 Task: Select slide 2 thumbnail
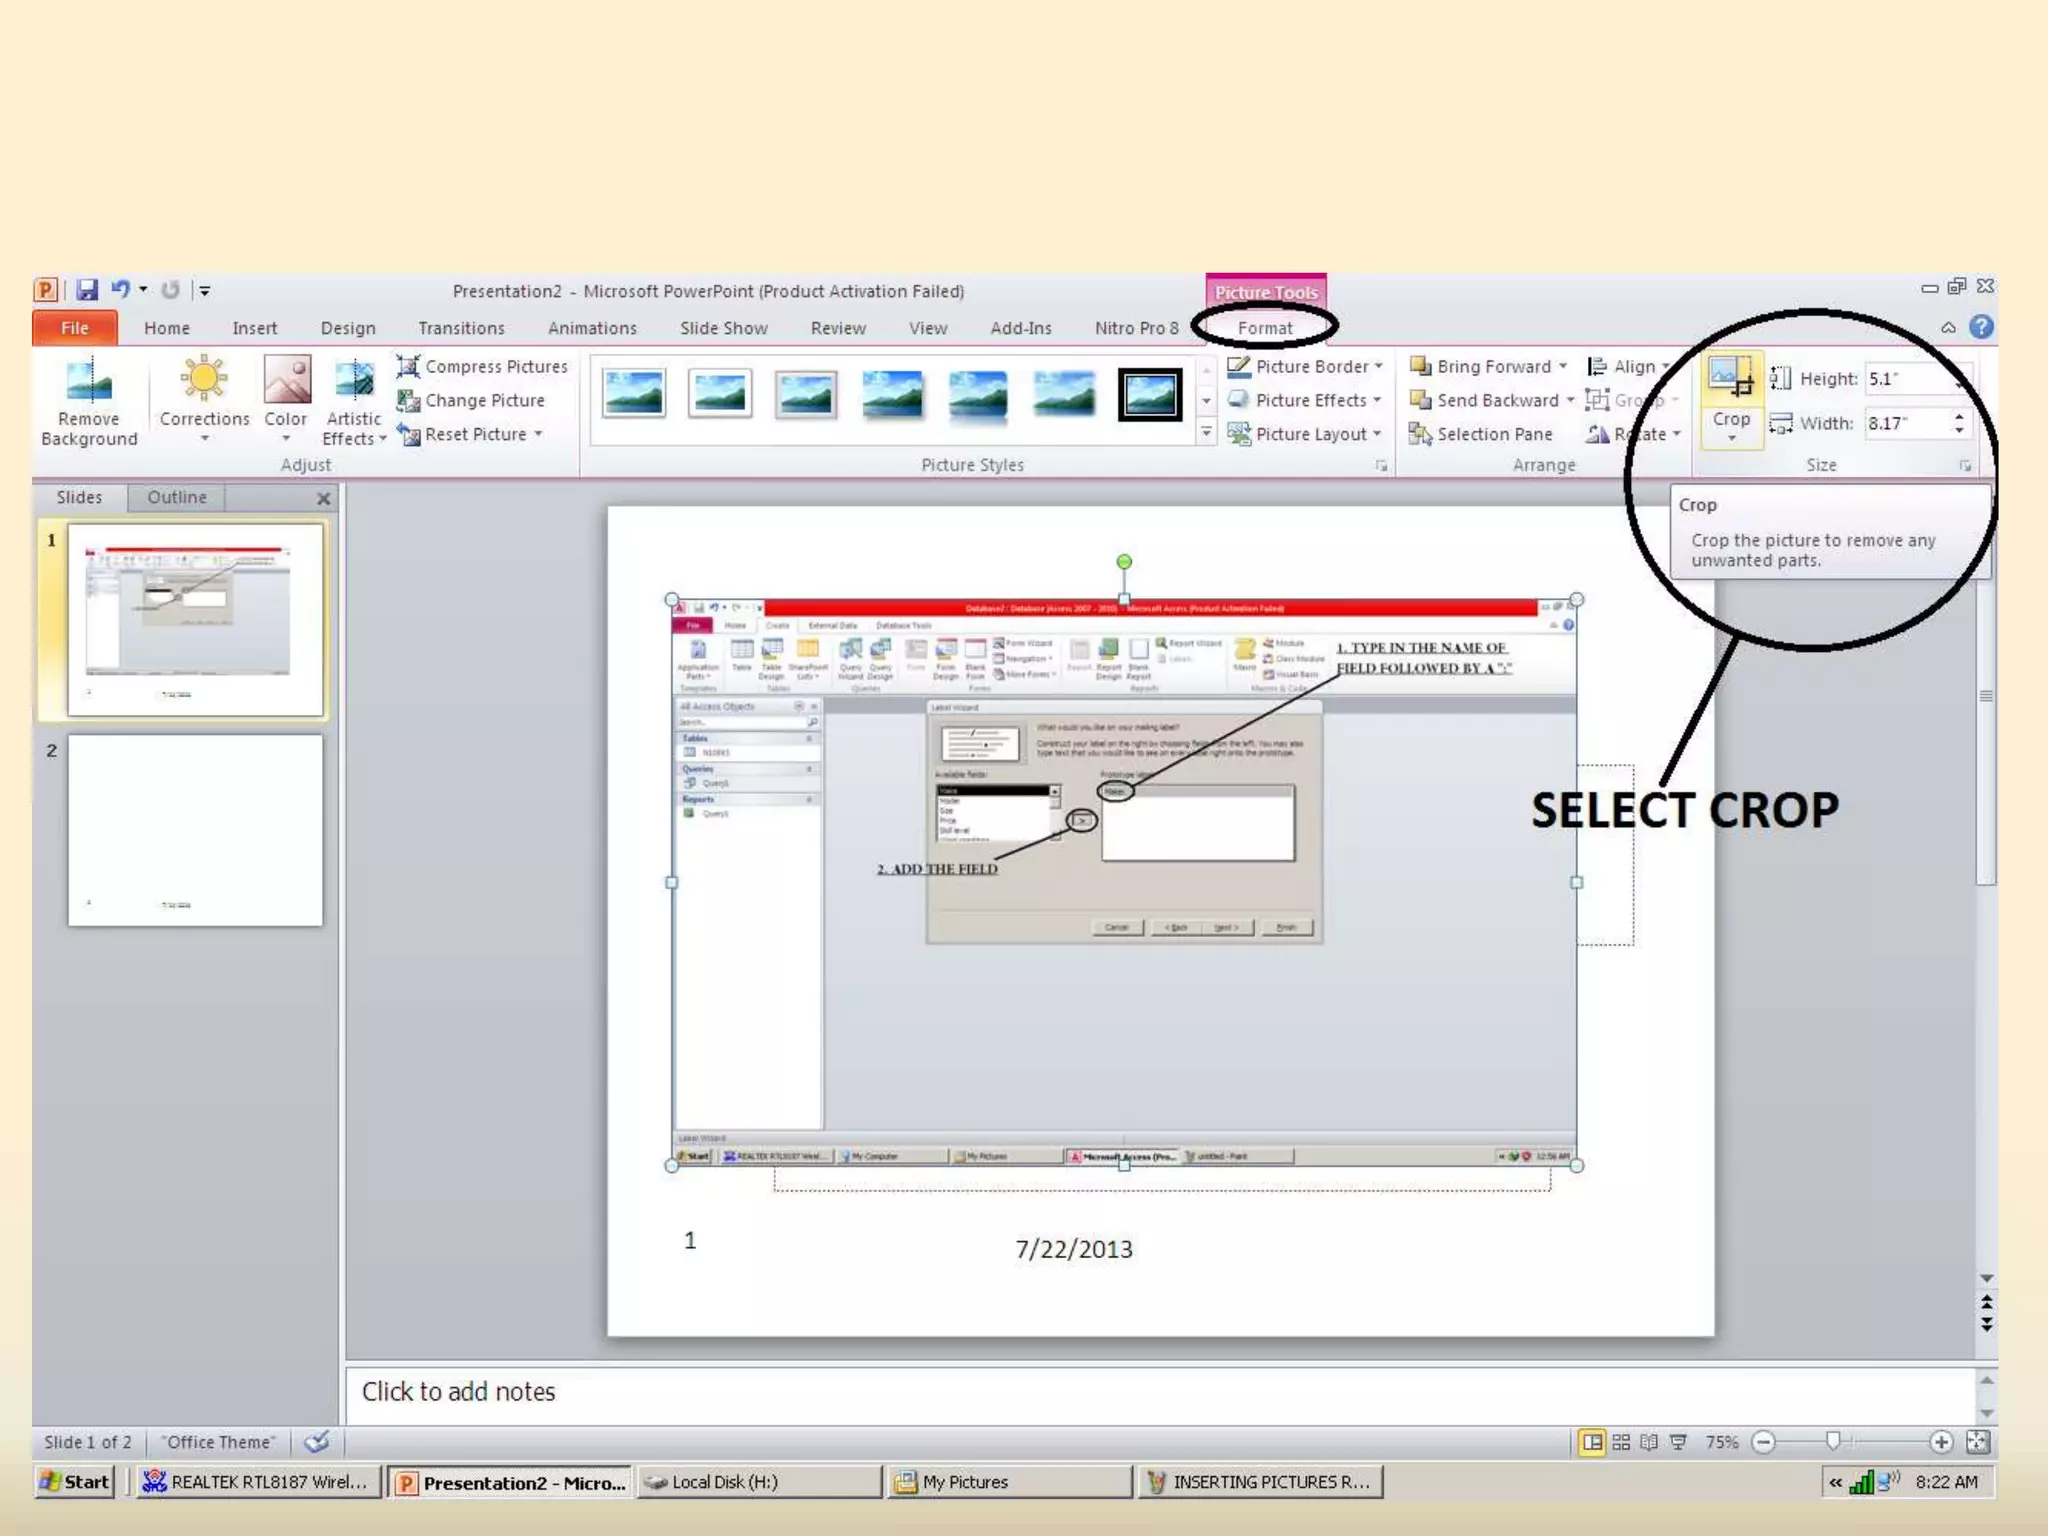pos(195,831)
